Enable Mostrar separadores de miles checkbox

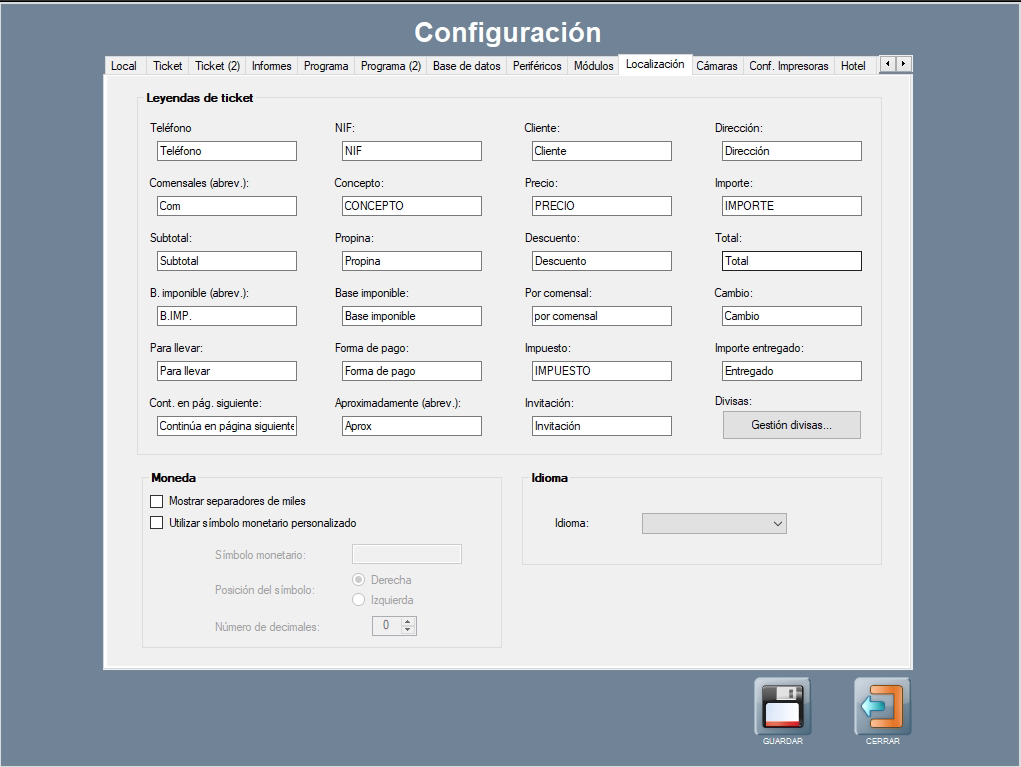156,501
